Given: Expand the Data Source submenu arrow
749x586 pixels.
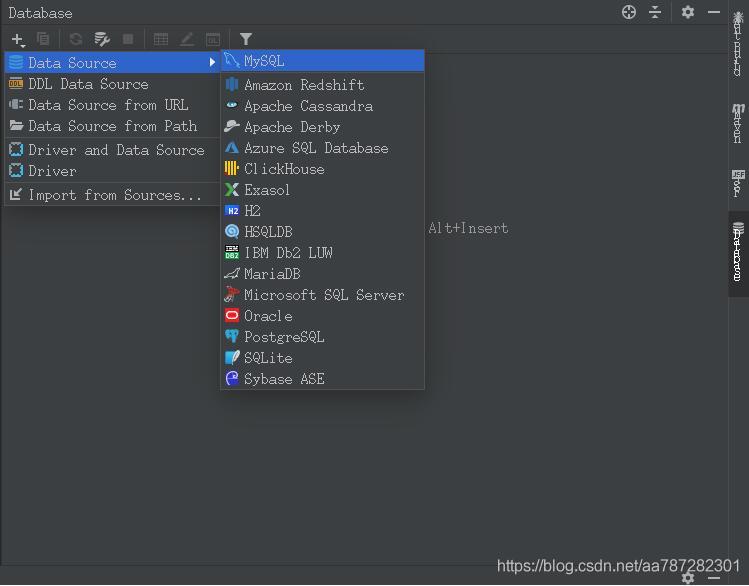Looking at the screenshot, I should (x=212, y=63).
